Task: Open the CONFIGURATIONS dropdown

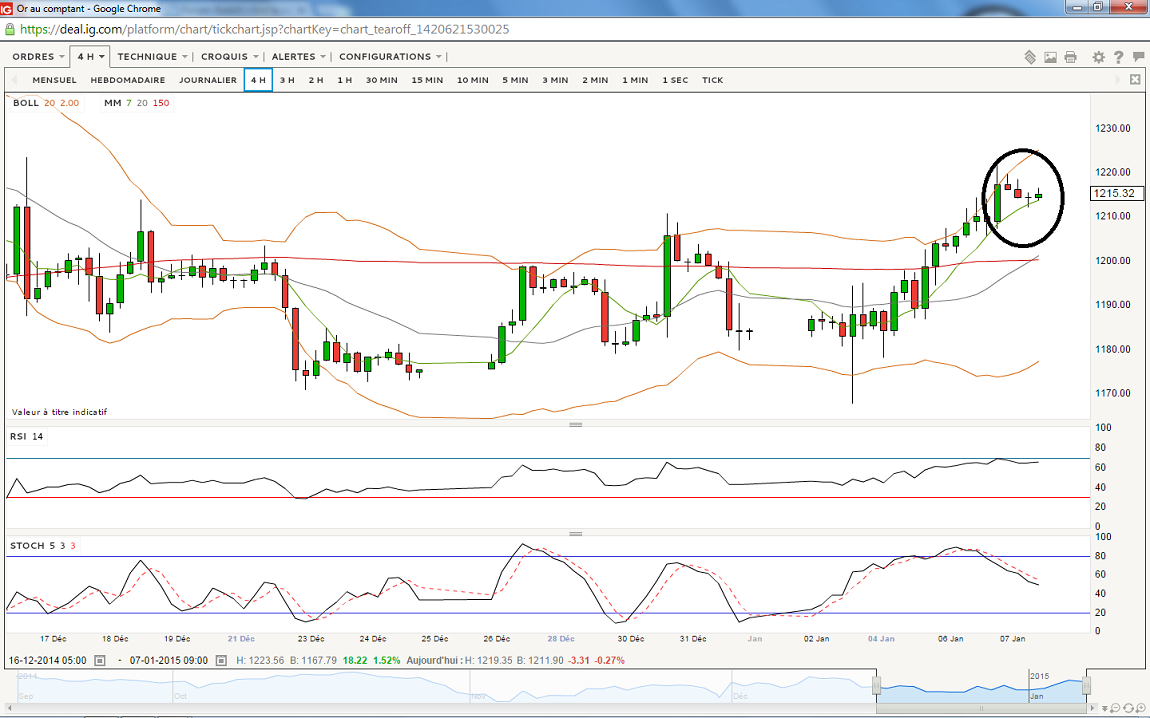Action: 389,56
